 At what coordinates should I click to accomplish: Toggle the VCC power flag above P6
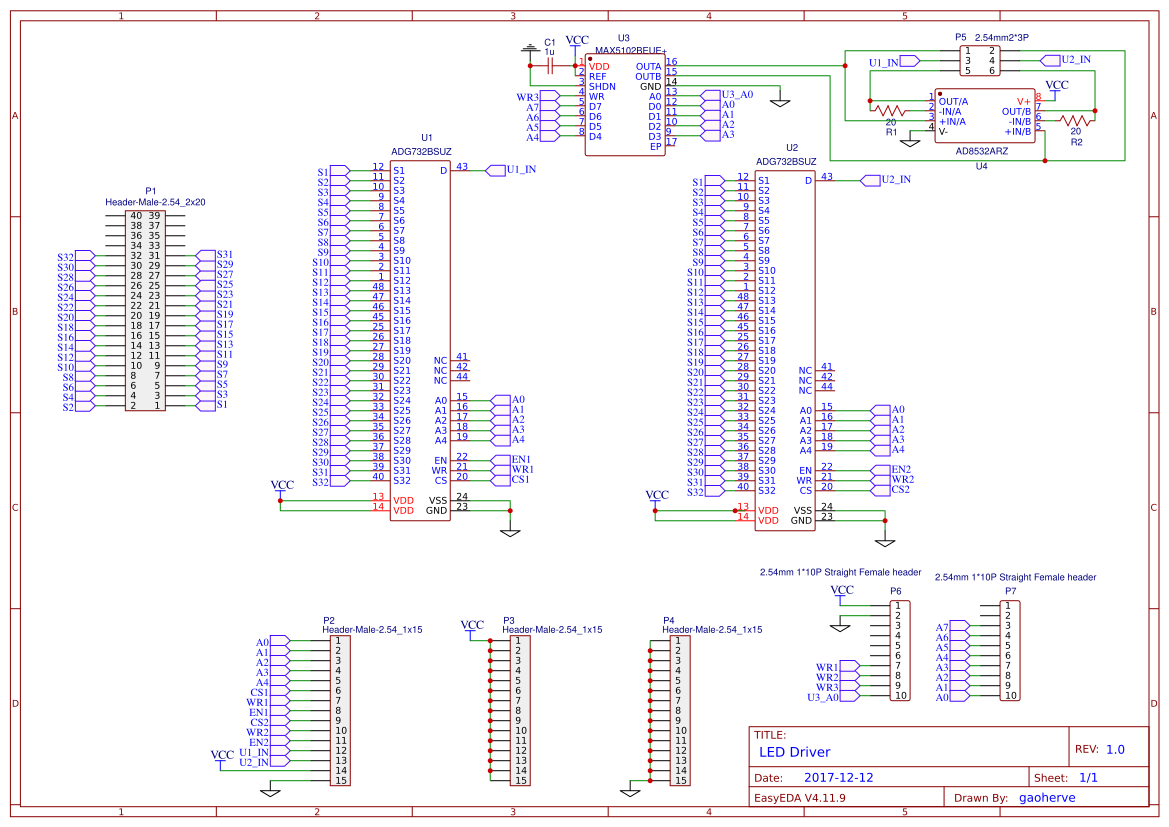(x=842, y=591)
